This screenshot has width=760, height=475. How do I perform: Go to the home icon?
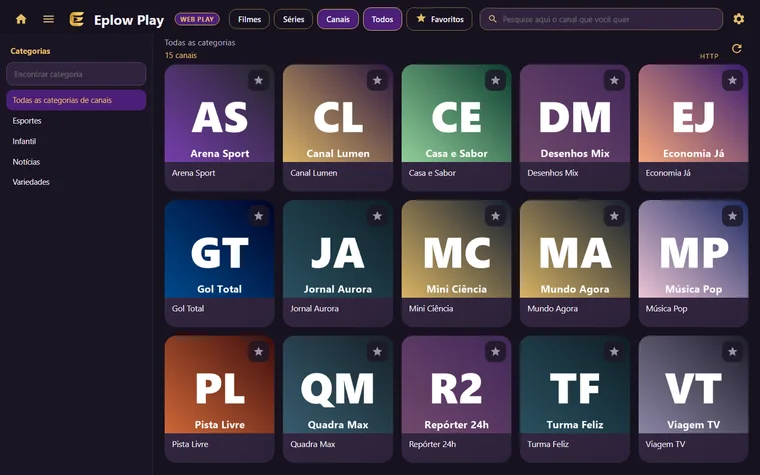[21, 19]
